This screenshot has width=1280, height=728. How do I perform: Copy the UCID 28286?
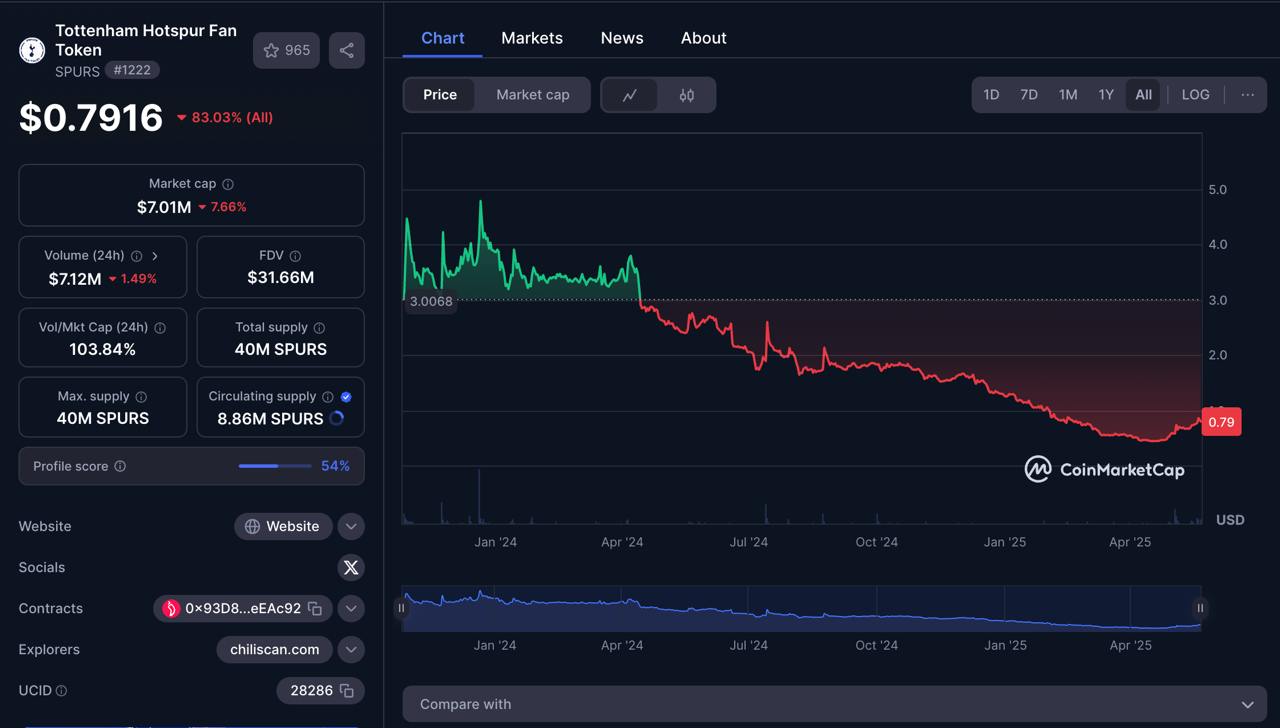tap(347, 691)
